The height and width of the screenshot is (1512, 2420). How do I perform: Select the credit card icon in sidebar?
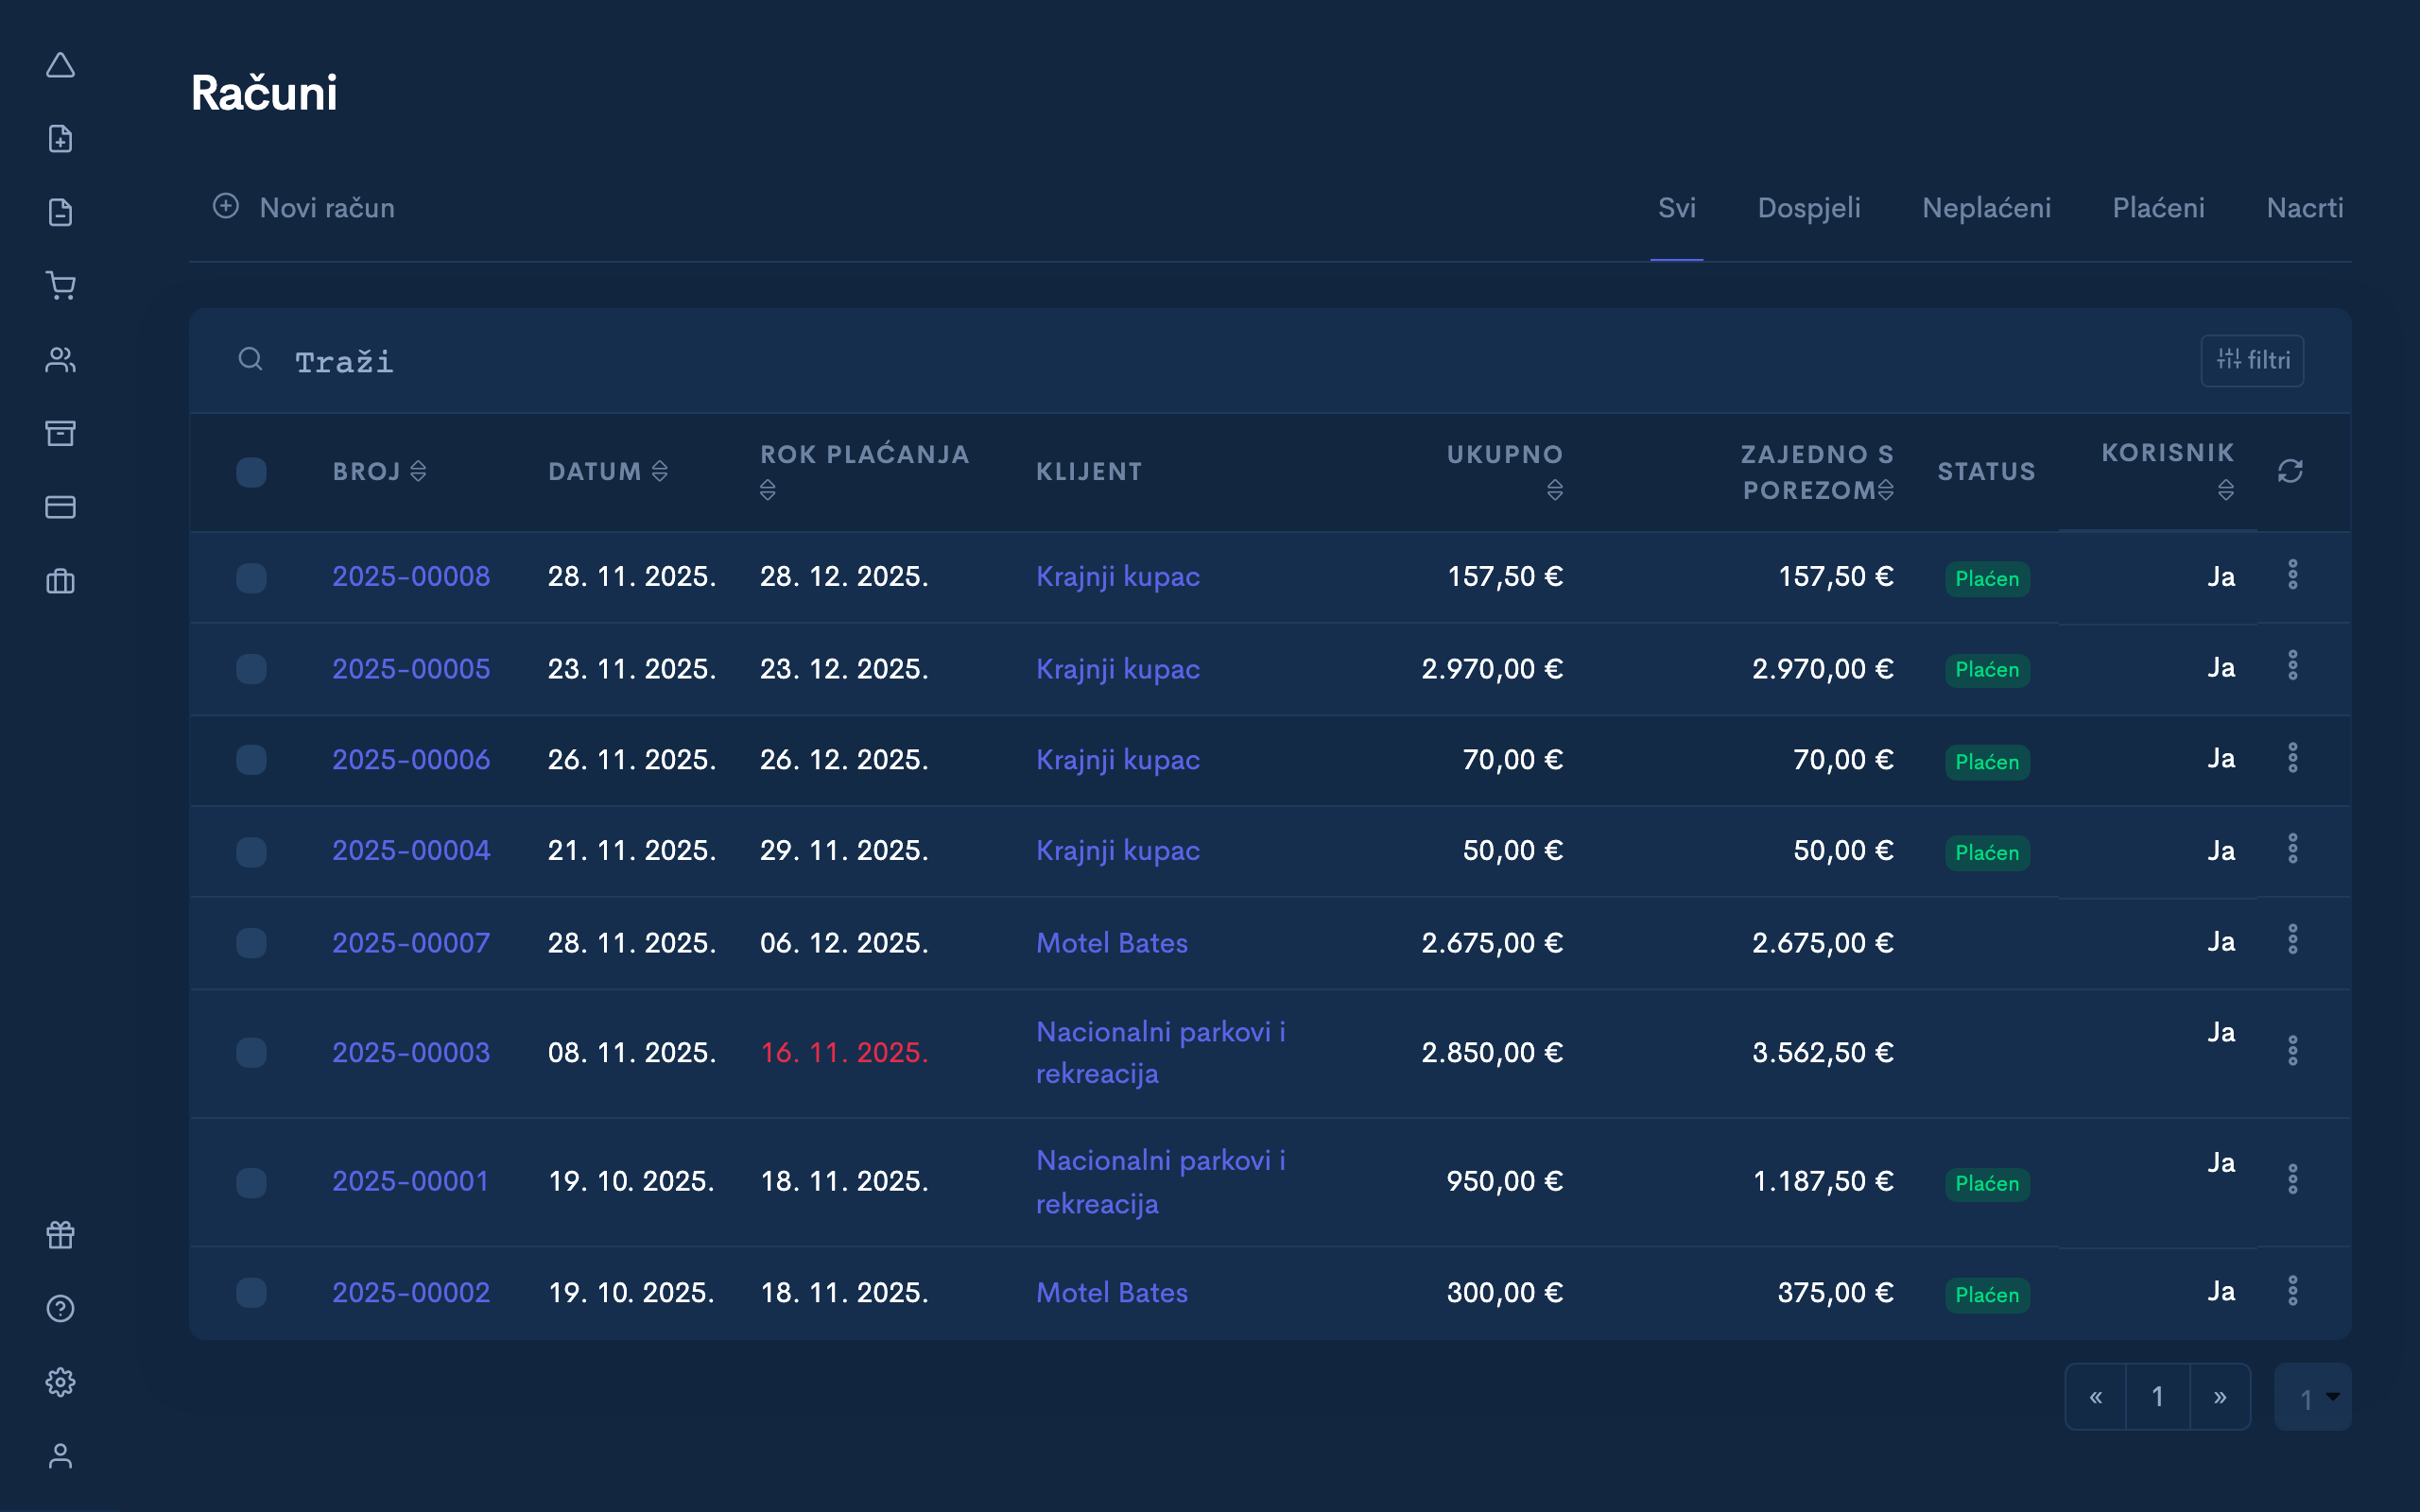pyautogui.click(x=61, y=507)
